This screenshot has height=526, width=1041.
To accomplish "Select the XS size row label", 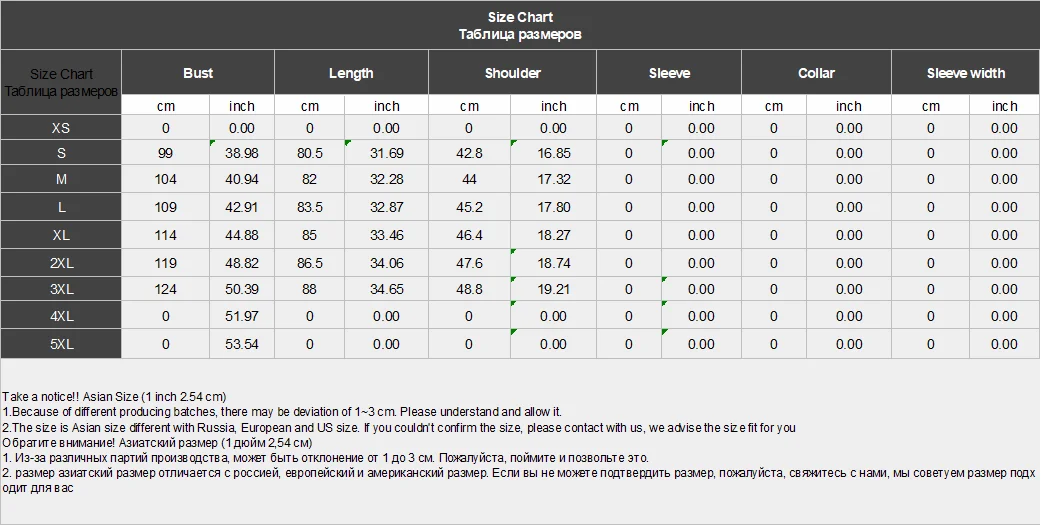I will [x=61, y=128].
